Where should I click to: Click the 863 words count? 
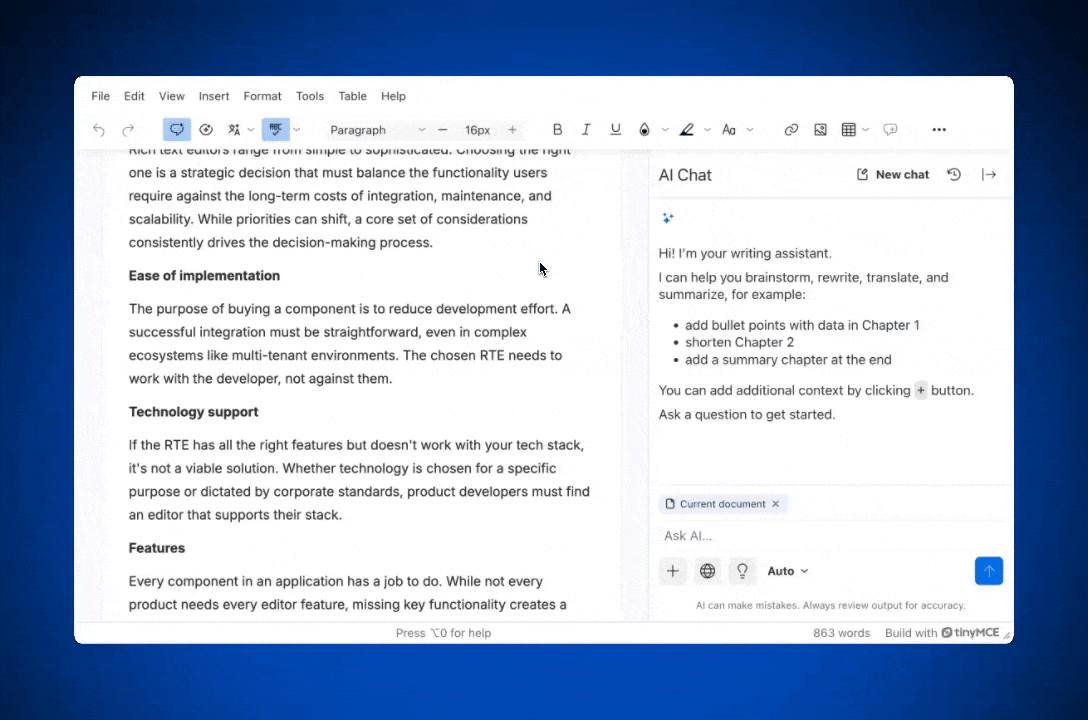click(841, 633)
